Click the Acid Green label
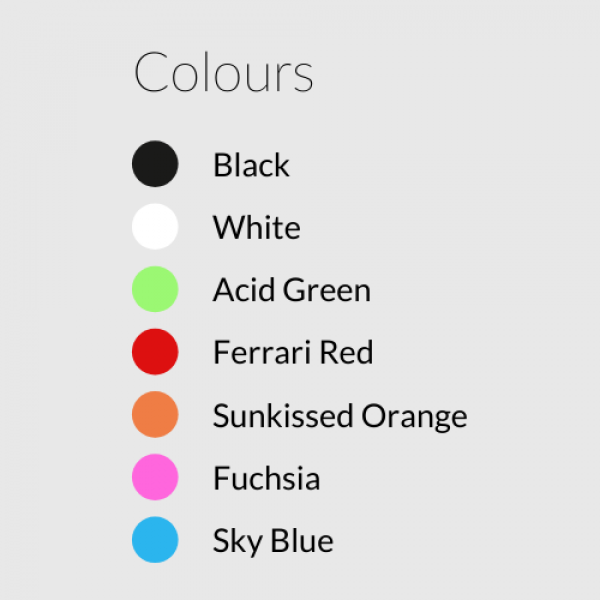Image resolution: width=600 pixels, height=600 pixels. [x=292, y=290]
